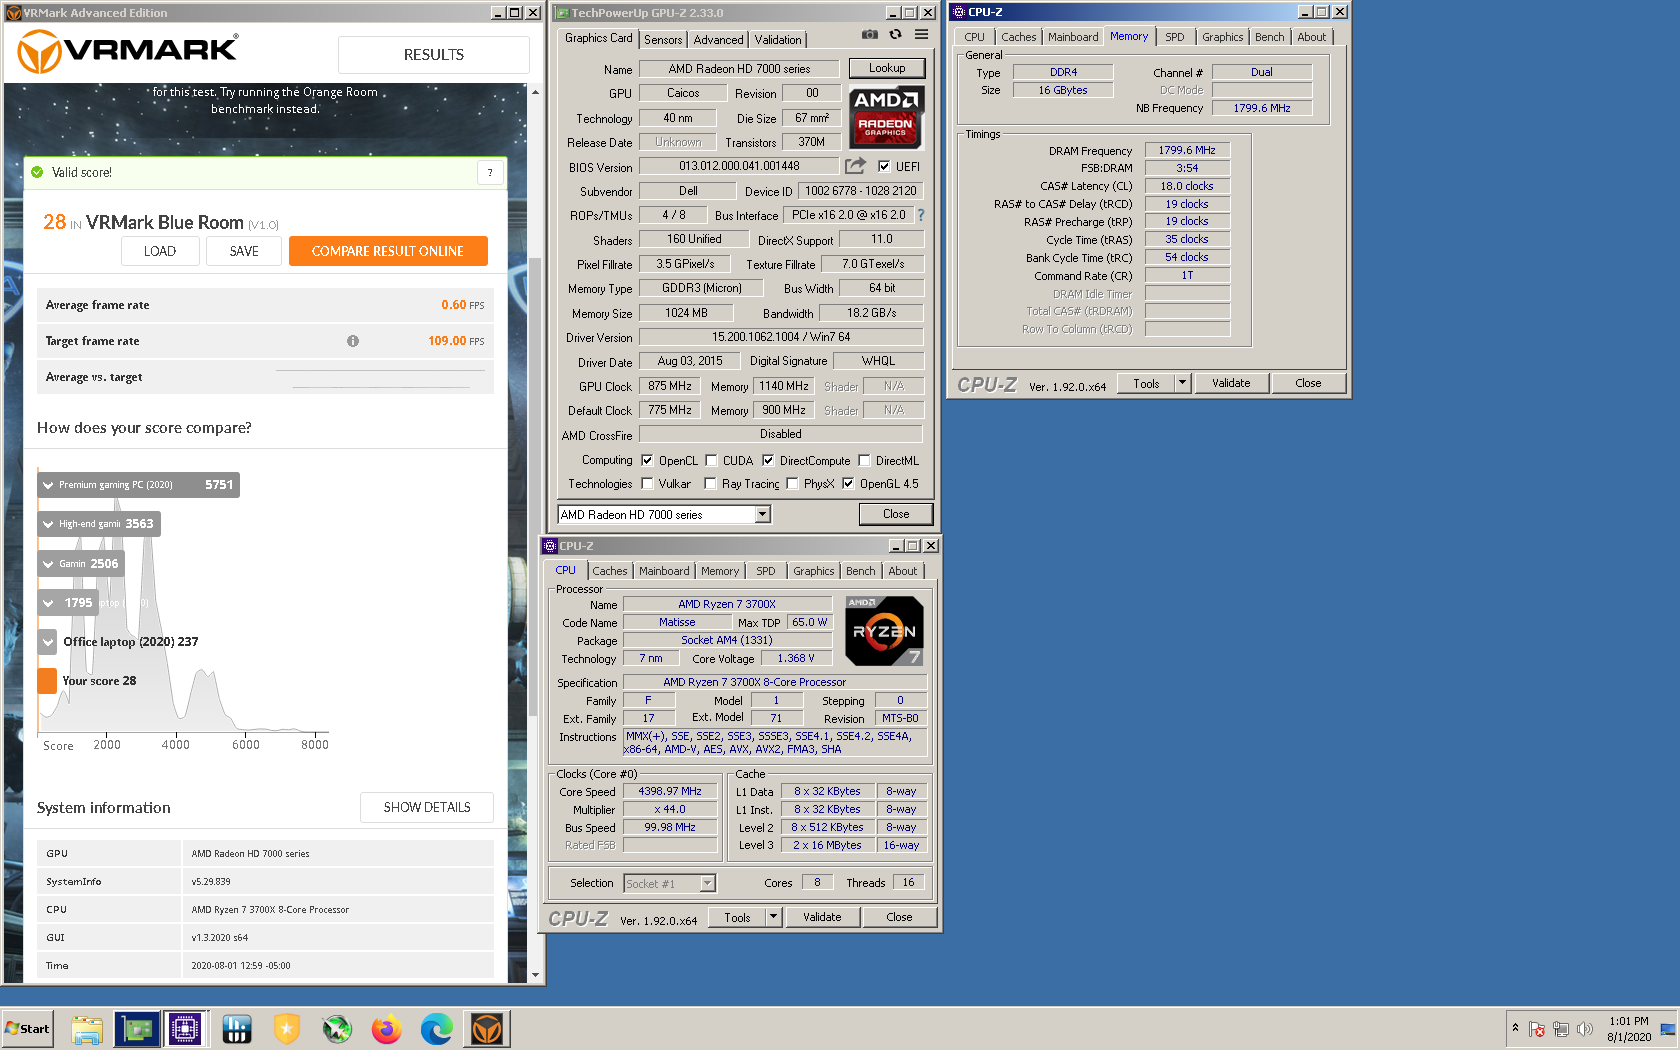1680x1050 pixels.
Task: Switch to the Advanced tab in GPU-Z
Action: pyautogui.click(x=718, y=40)
